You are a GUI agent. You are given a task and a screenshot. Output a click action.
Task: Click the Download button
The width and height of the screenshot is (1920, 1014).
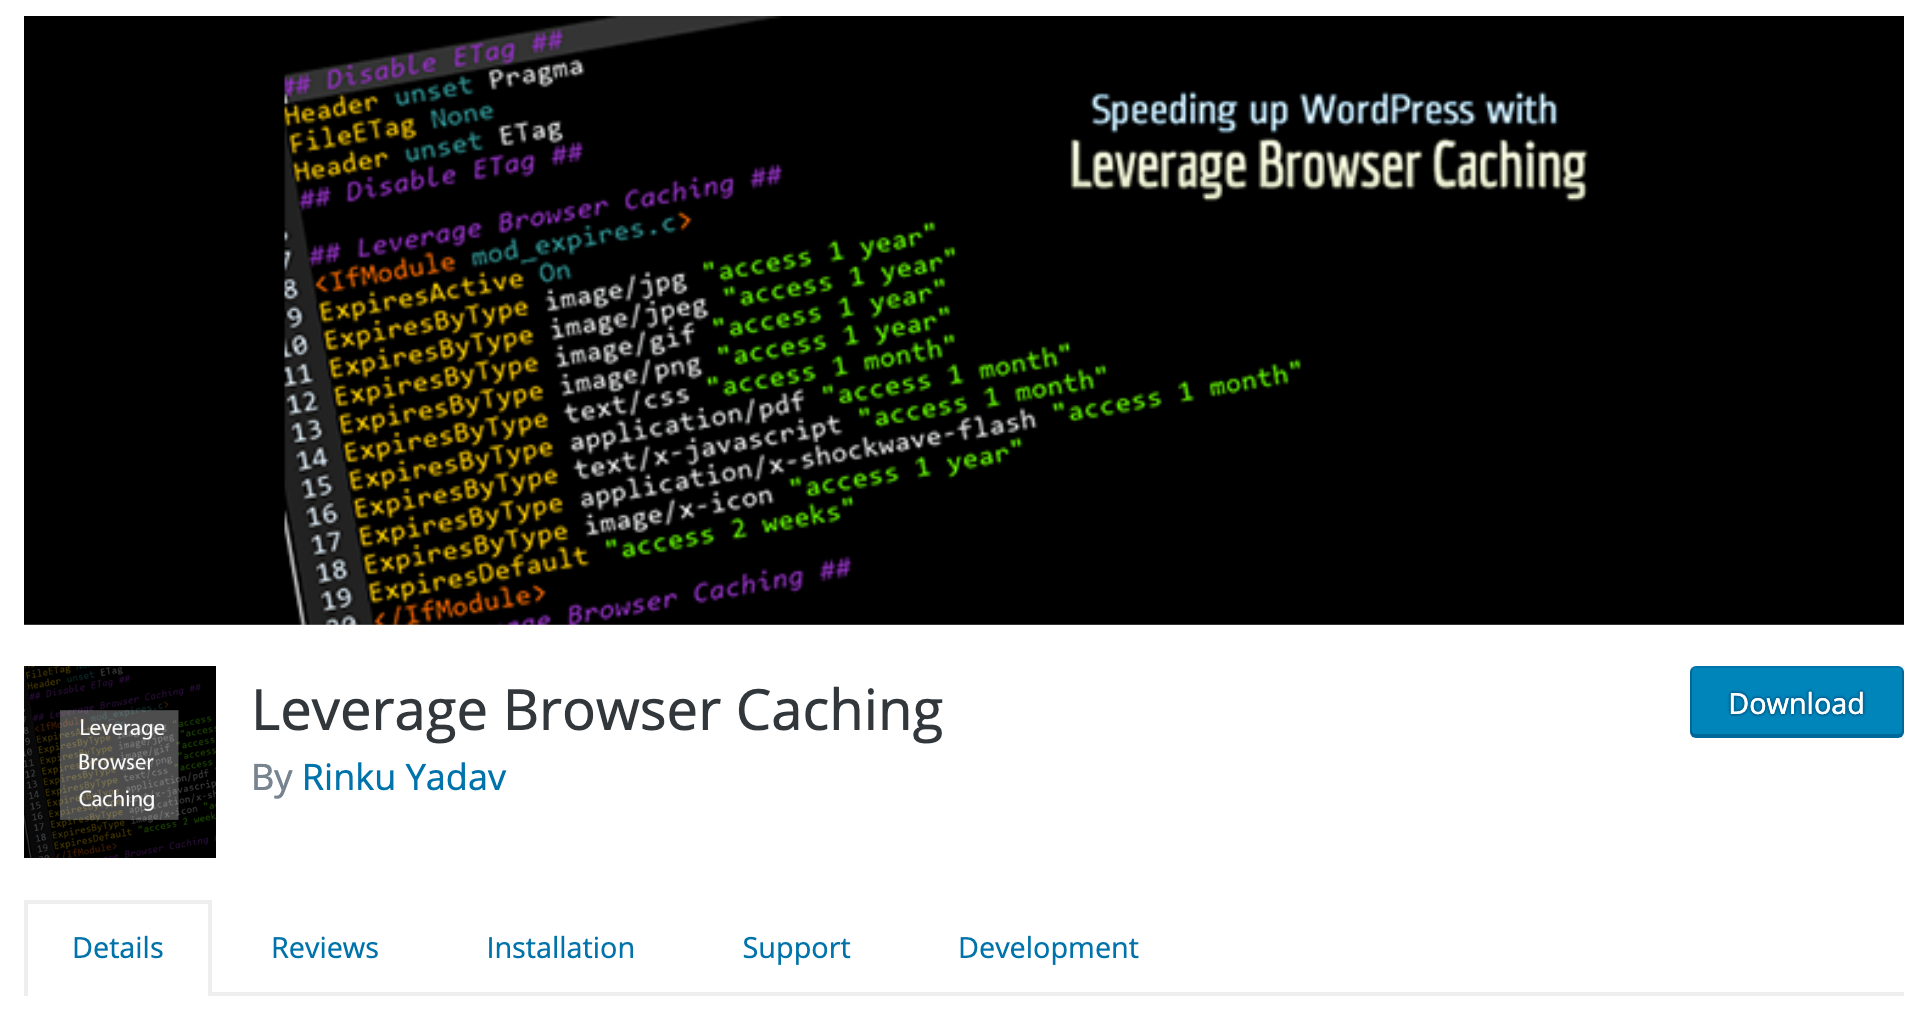coord(1796,702)
